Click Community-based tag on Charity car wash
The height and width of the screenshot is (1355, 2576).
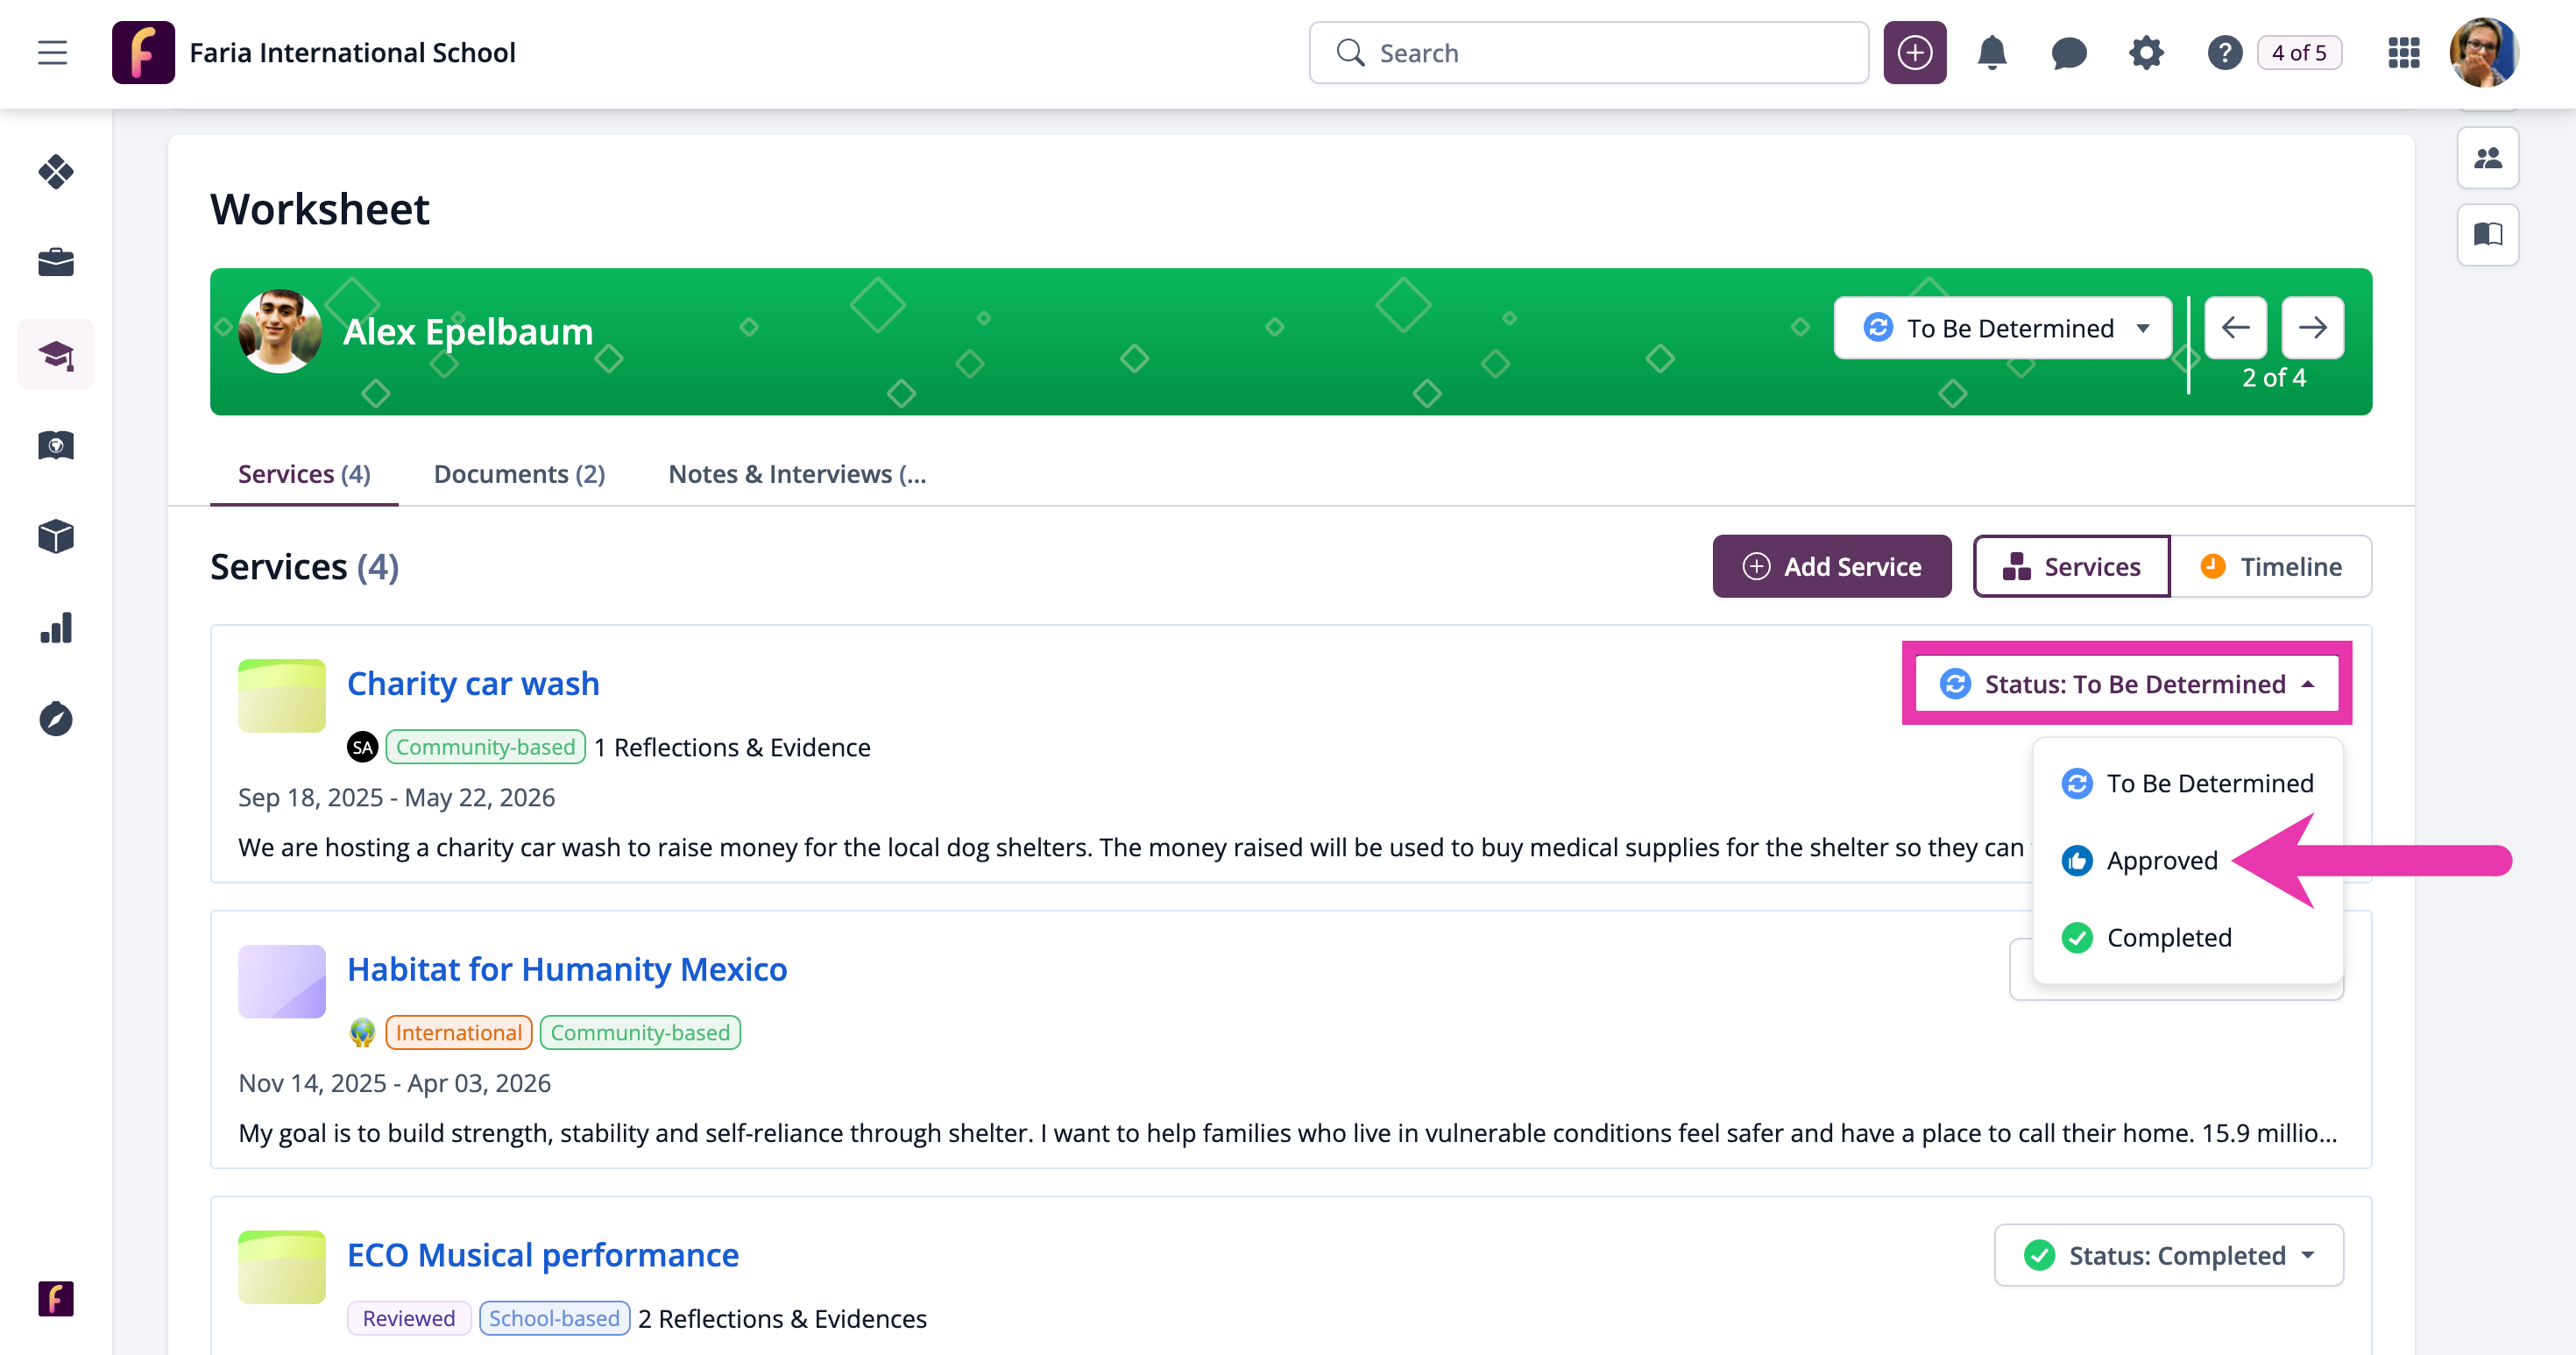tap(485, 747)
